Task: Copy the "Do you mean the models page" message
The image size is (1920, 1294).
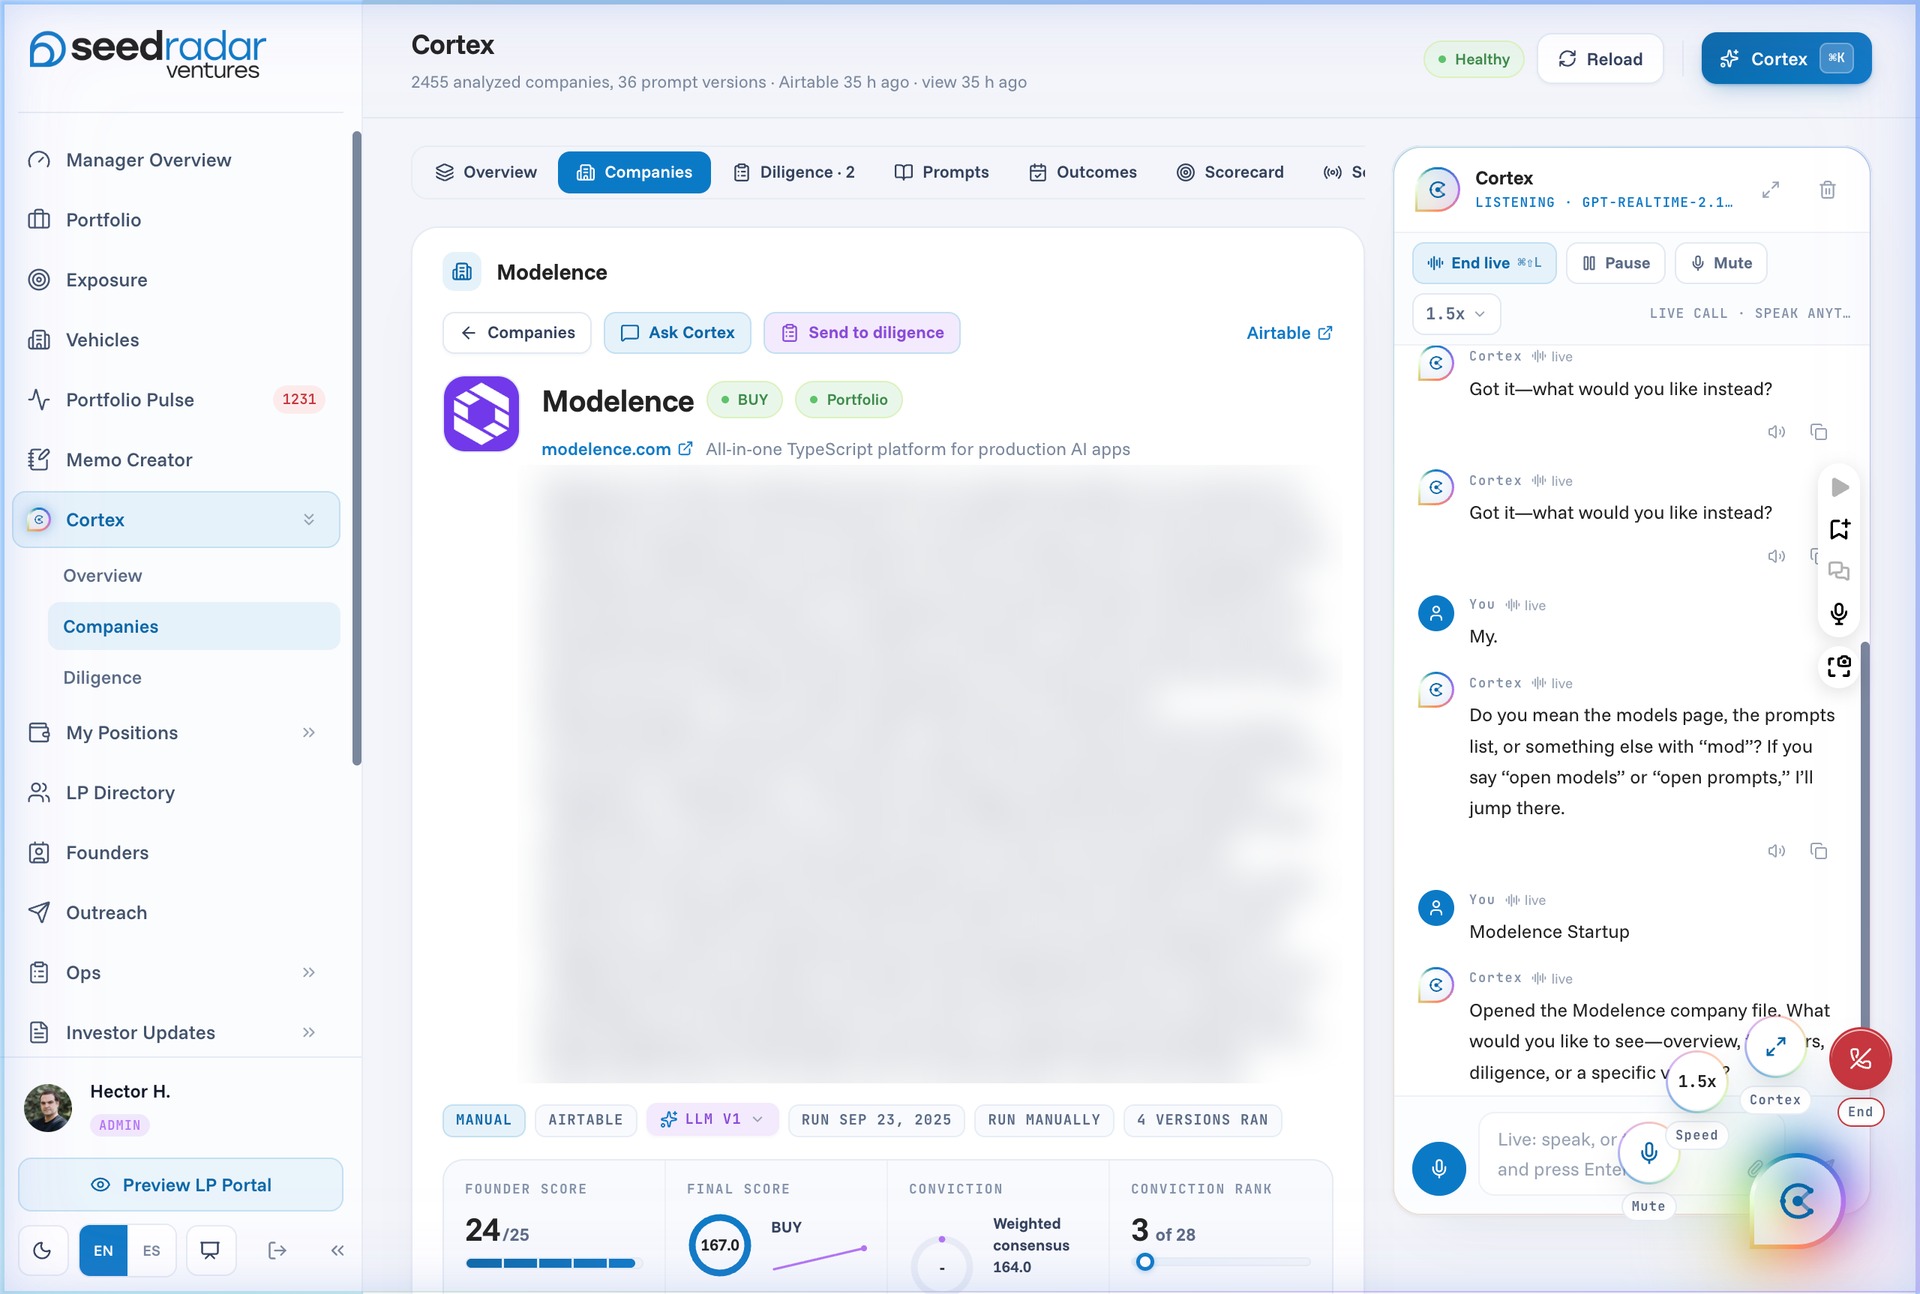Action: click(x=1818, y=851)
